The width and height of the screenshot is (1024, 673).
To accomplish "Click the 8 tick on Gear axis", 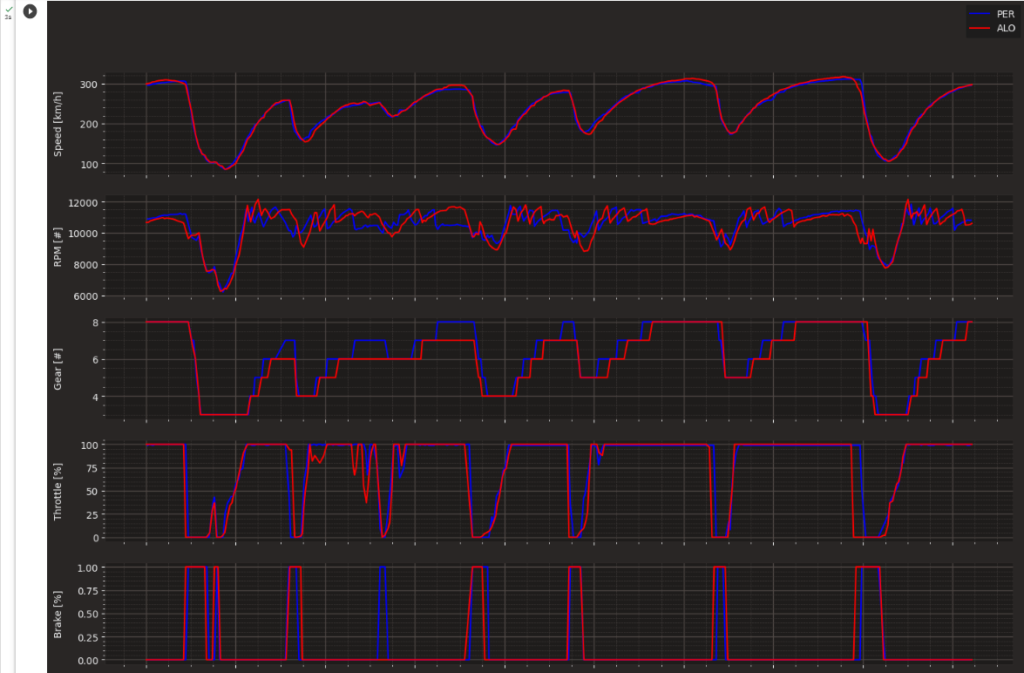I will 94,322.
